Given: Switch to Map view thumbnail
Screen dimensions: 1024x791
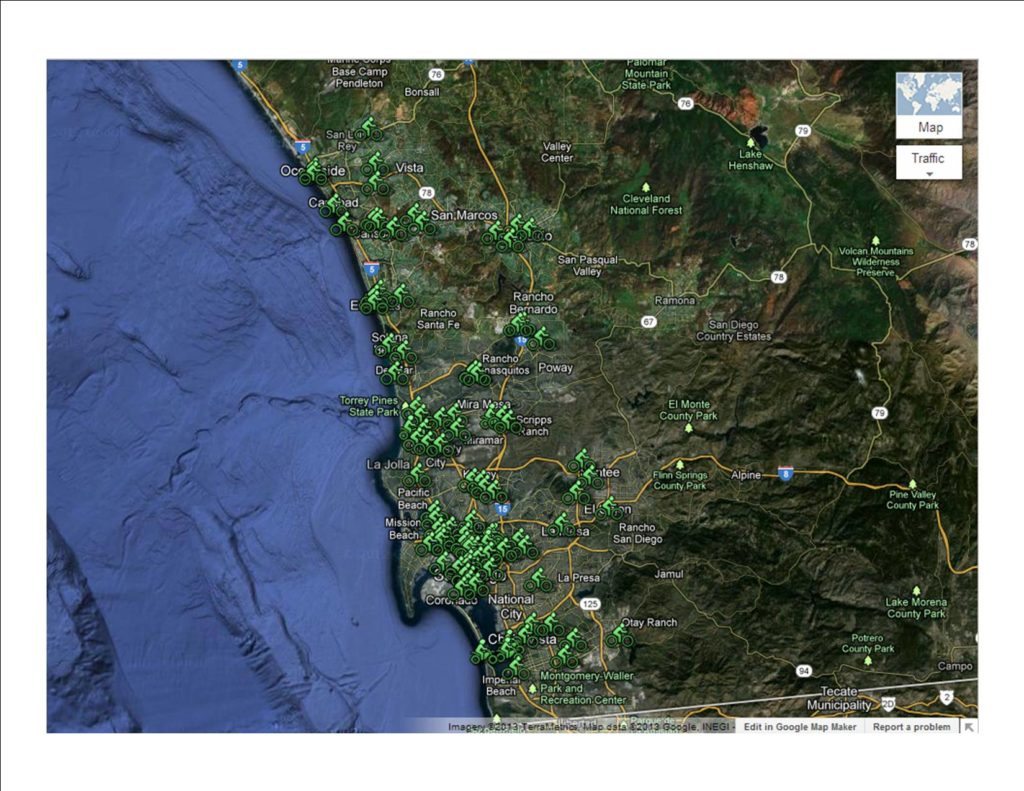Looking at the screenshot, I should click(929, 105).
